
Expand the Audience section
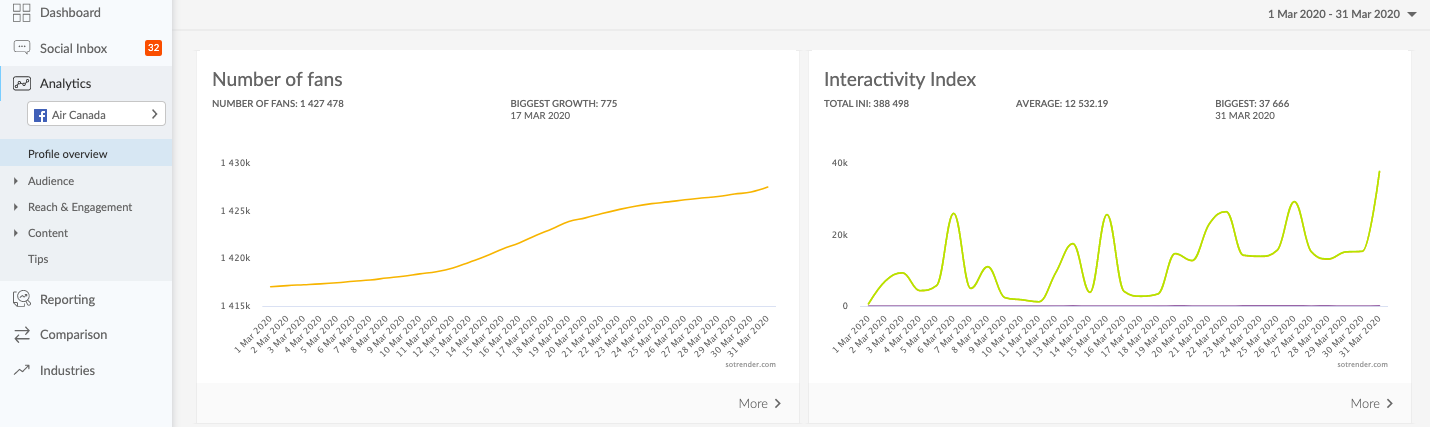pyautogui.click(x=50, y=181)
